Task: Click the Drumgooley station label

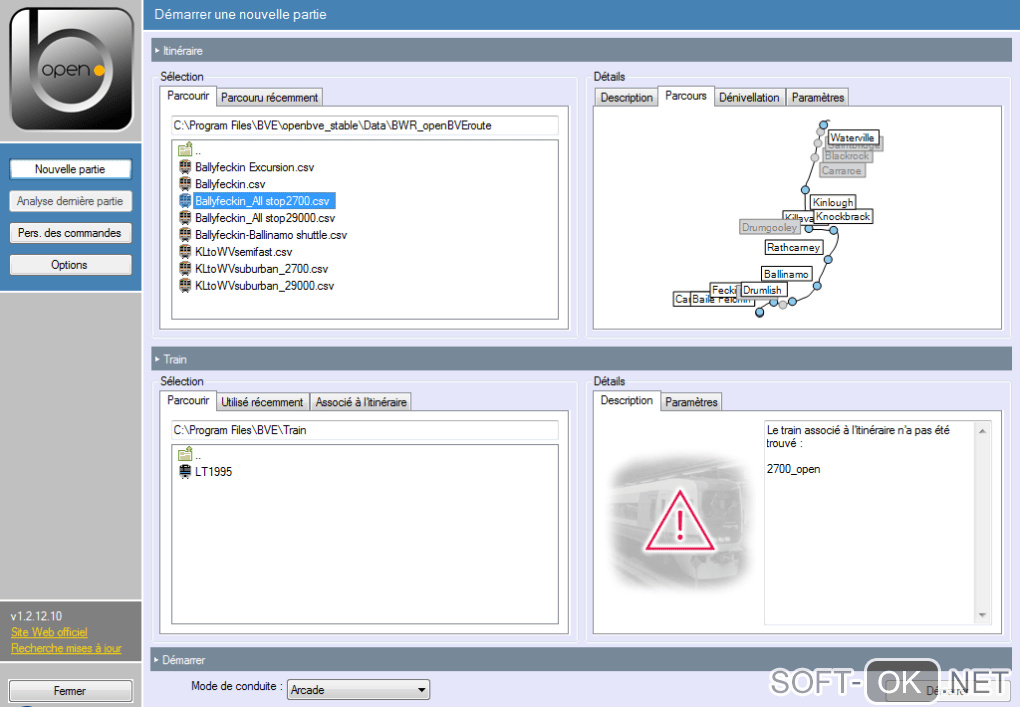Action: [x=770, y=227]
